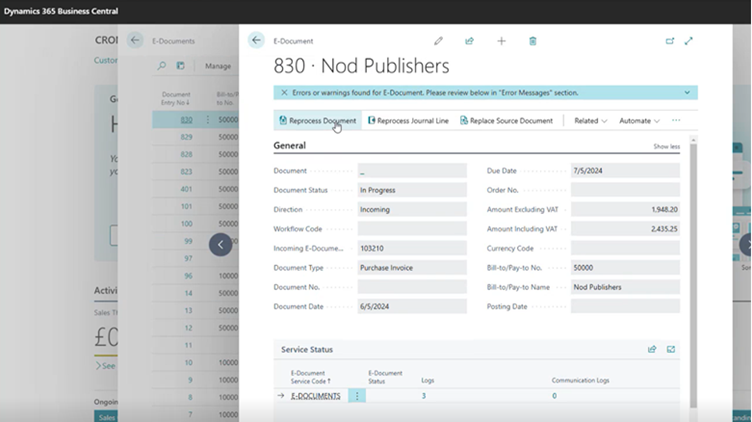Open row options for E-DOCUMENTS service
Screen dimensions: 752x422
(357, 396)
